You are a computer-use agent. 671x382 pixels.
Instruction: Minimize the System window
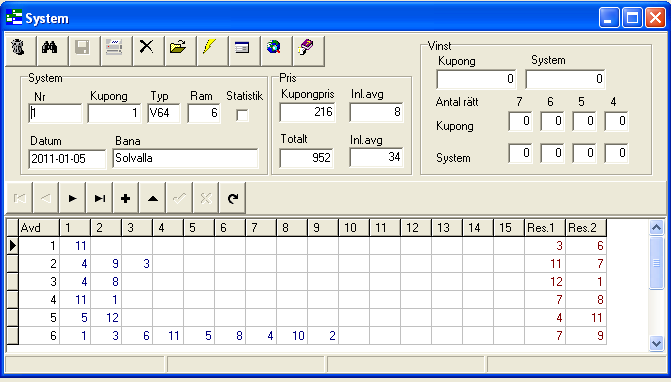(609, 18)
